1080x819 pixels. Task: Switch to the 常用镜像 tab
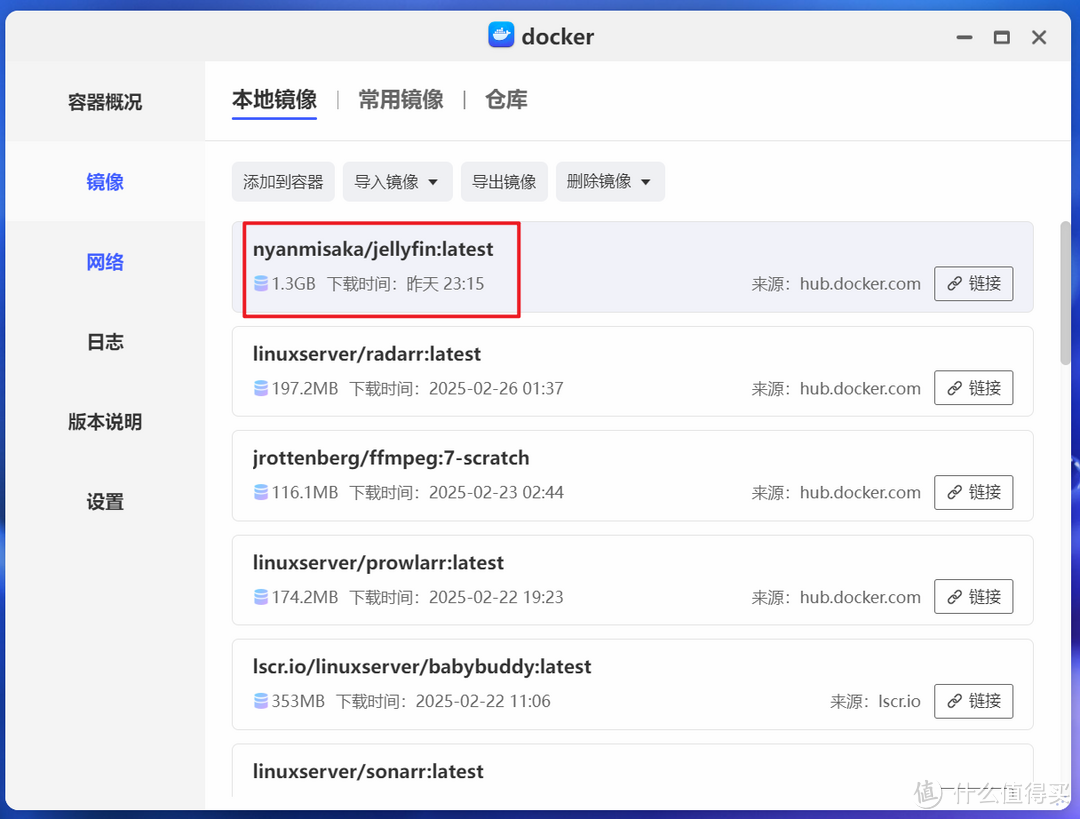400,100
